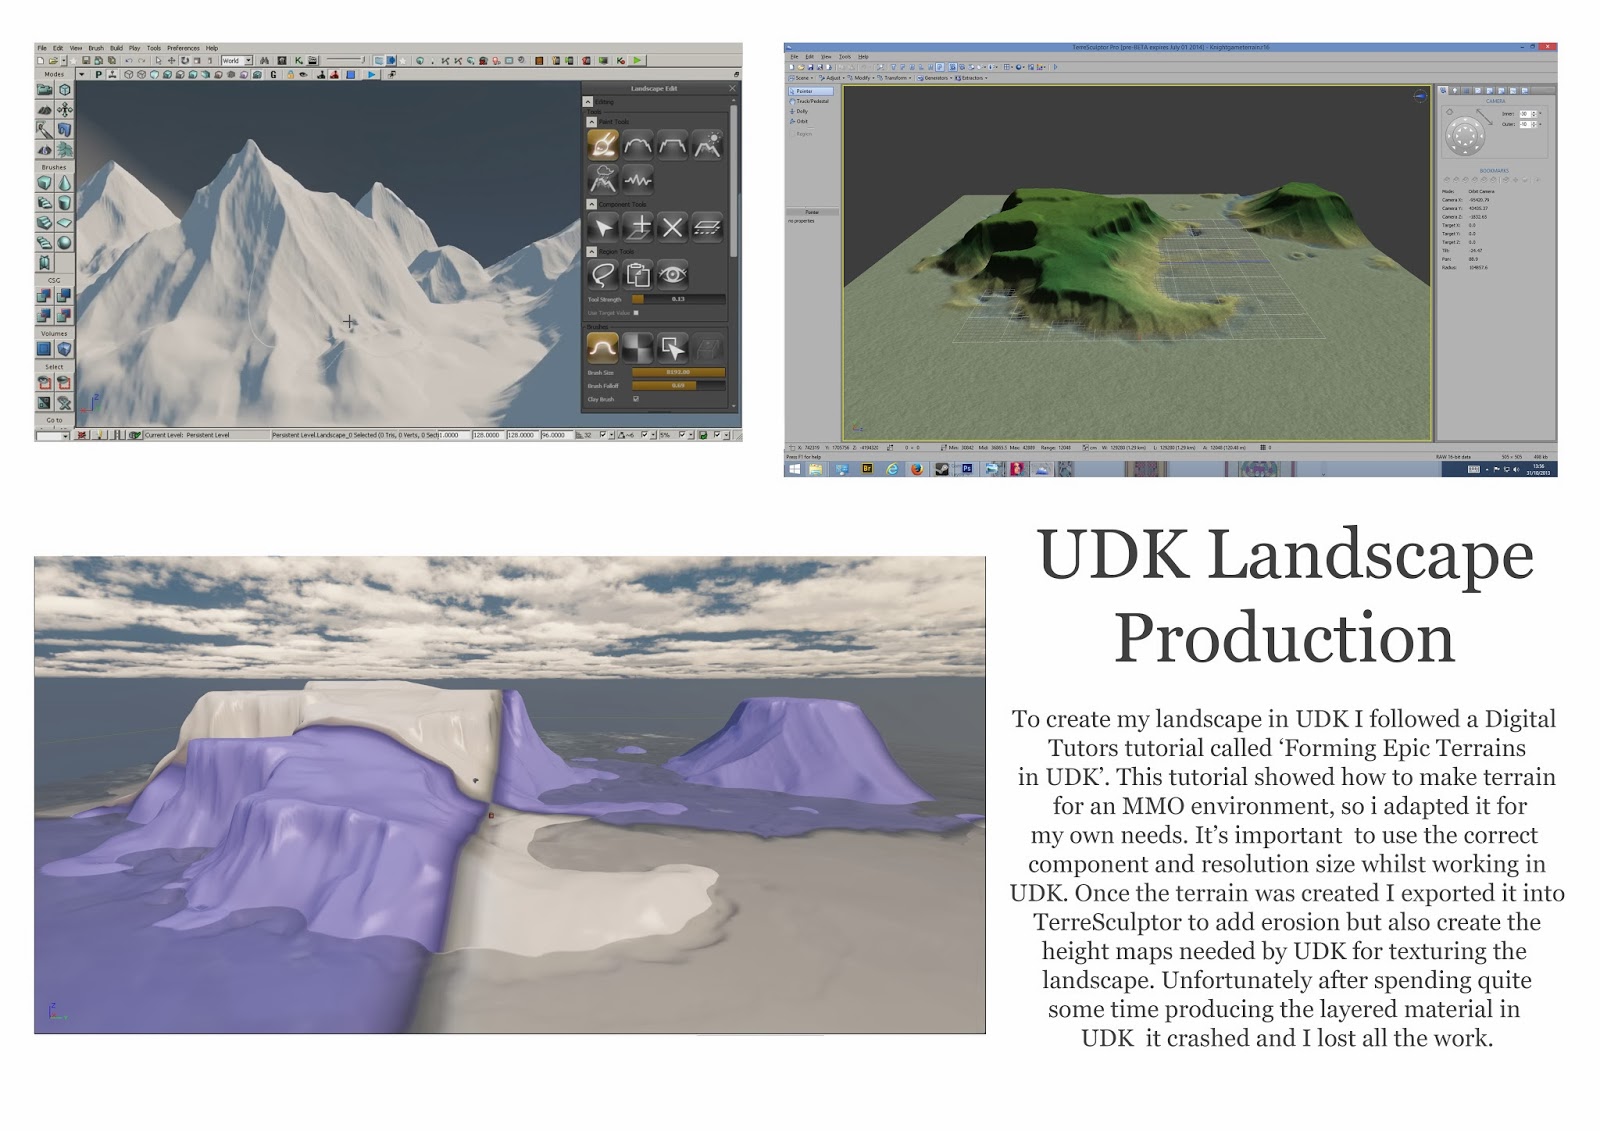Collapse the Paint Tools section
Image resolution: width=1600 pixels, height=1131 pixels.
pyautogui.click(x=591, y=122)
